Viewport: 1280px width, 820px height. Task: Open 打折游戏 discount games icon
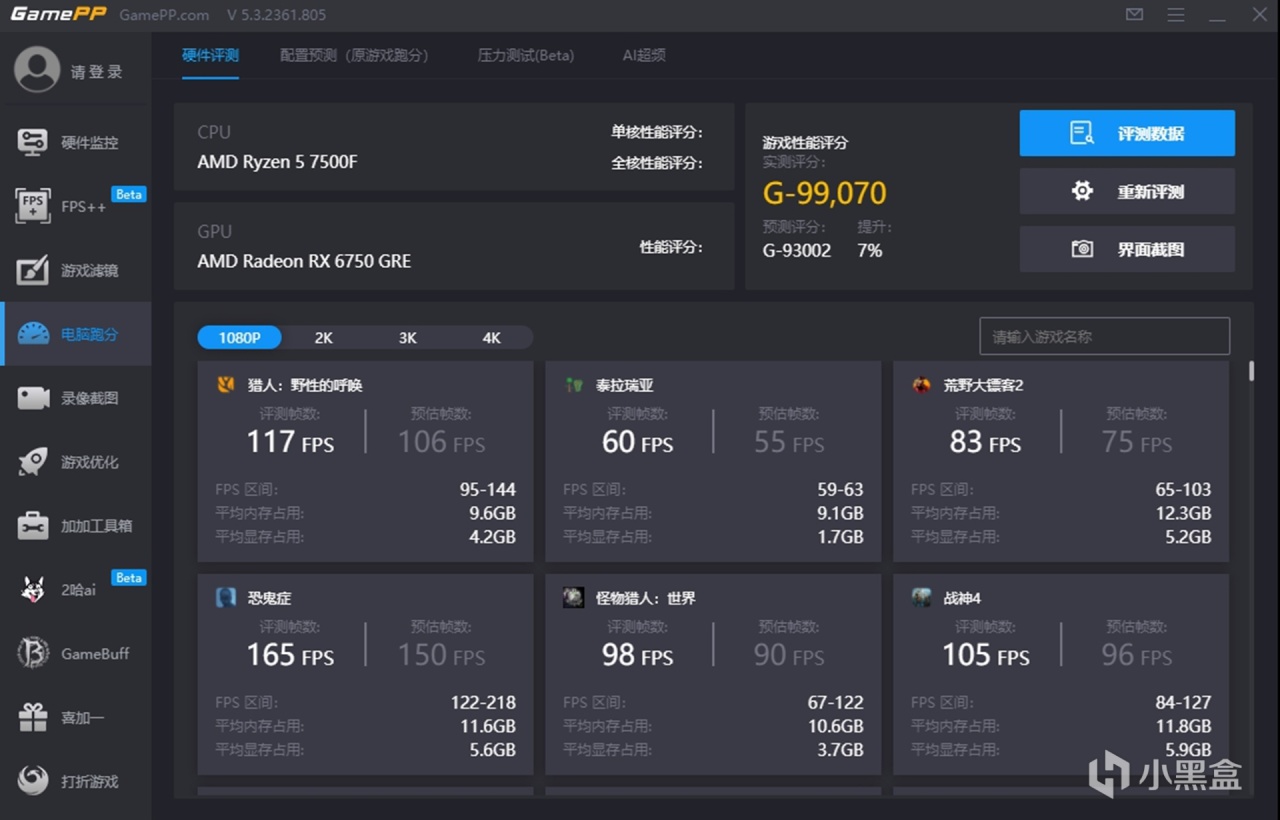[x=33, y=781]
